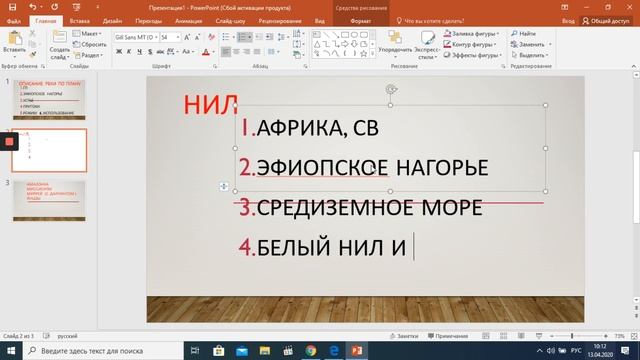Clear all formatting with the eraser icon

pos(211,37)
